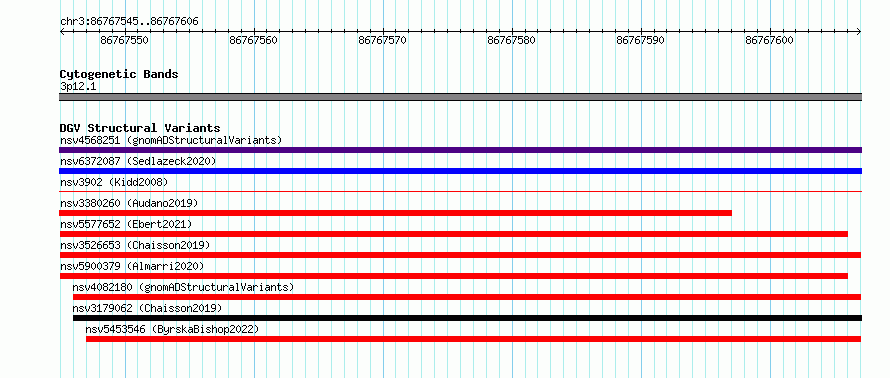Image resolution: width=890 pixels, height=378 pixels.
Task: Click the red nsv5453546 ByrskaBishop2022 bar
Action: coord(473,339)
